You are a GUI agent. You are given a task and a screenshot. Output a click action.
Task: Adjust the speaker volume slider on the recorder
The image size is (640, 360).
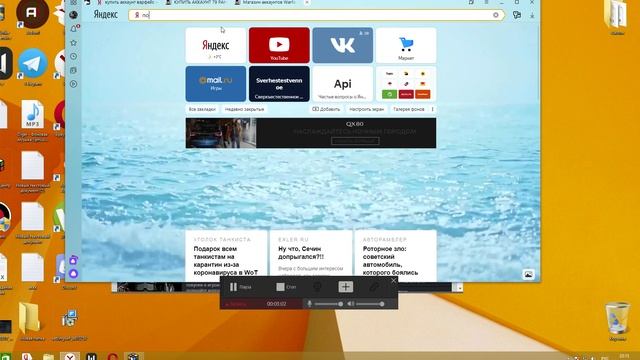pos(370,304)
